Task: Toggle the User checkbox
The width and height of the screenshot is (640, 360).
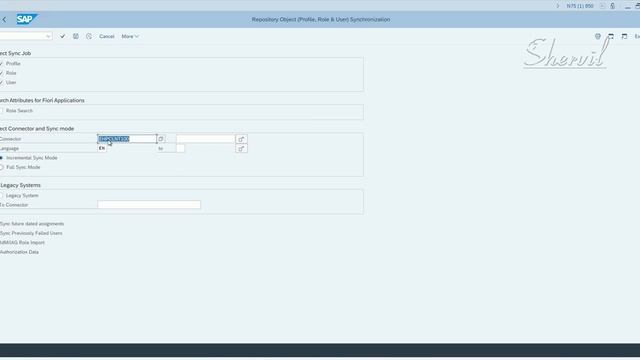Action: [1, 82]
